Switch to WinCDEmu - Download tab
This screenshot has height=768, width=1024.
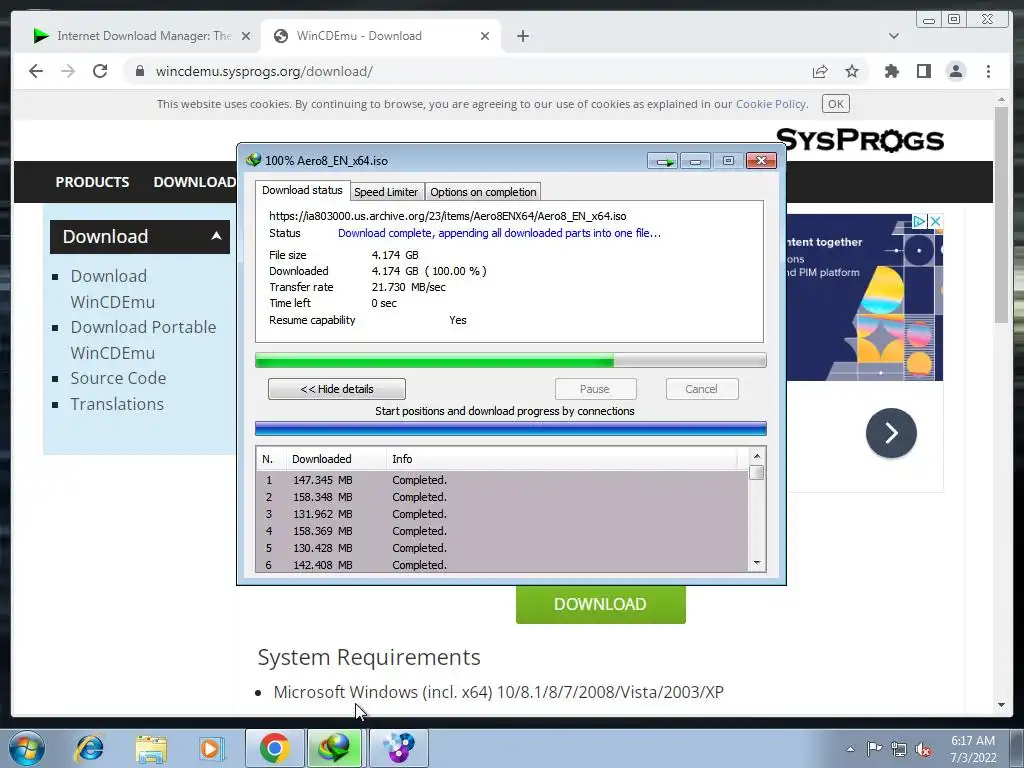point(381,36)
